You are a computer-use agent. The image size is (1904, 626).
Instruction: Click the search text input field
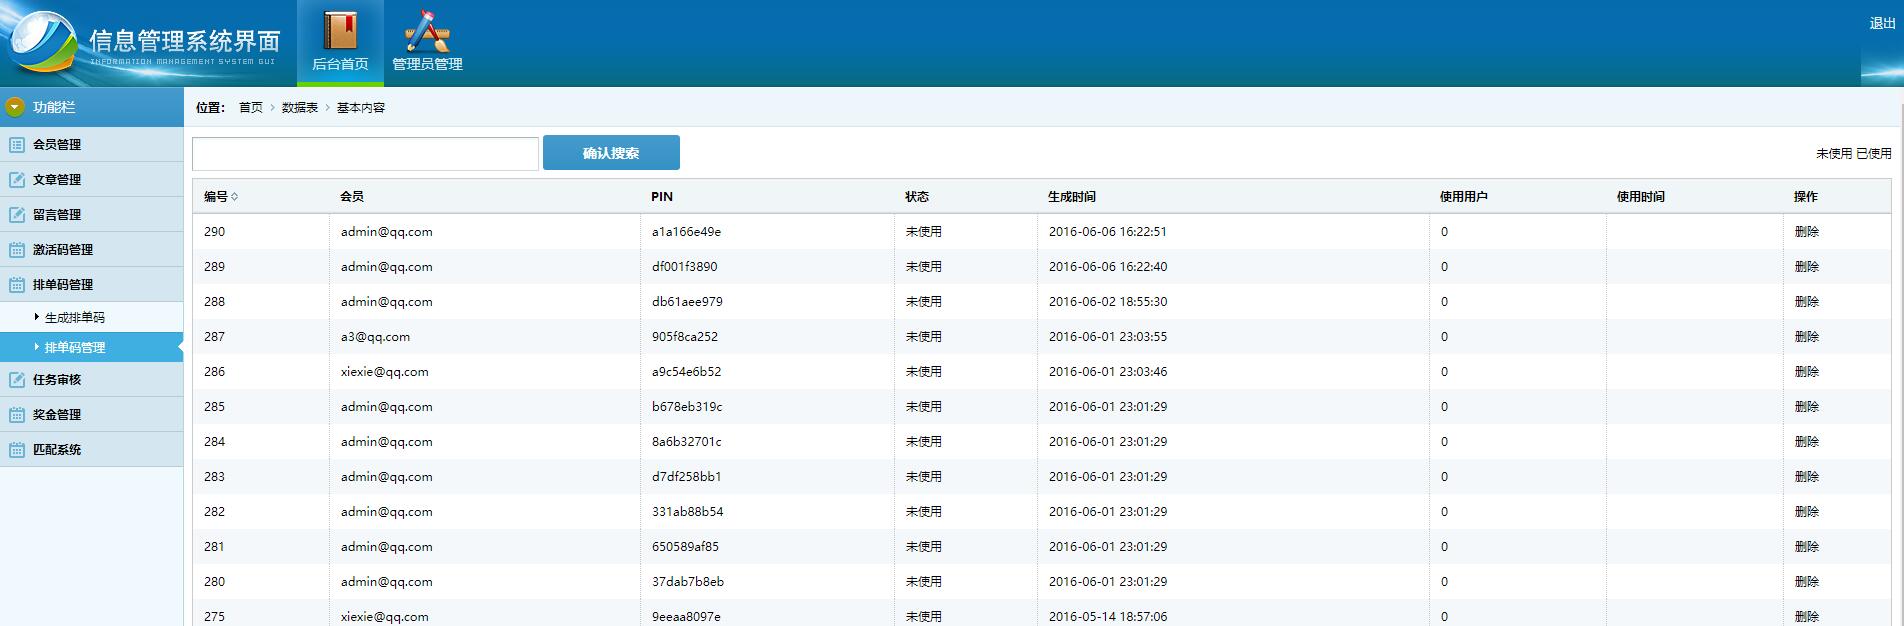point(365,154)
